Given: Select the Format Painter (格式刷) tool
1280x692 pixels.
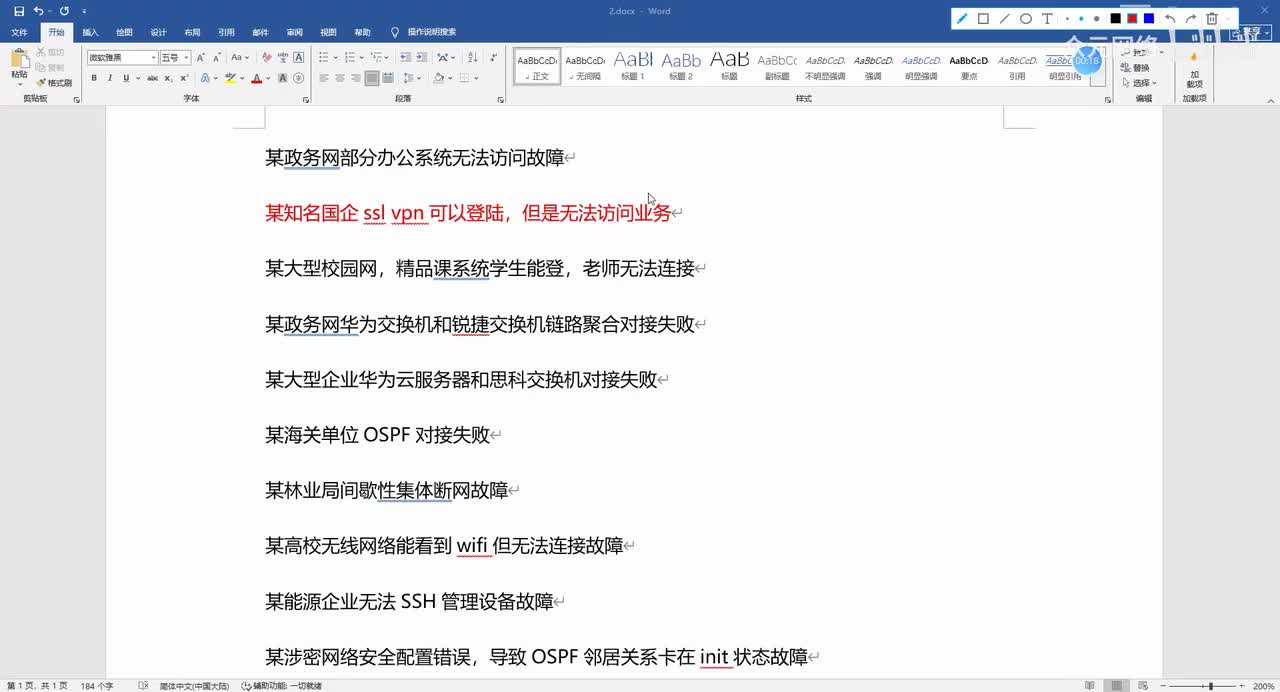Looking at the screenshot, I should (54, 83).
